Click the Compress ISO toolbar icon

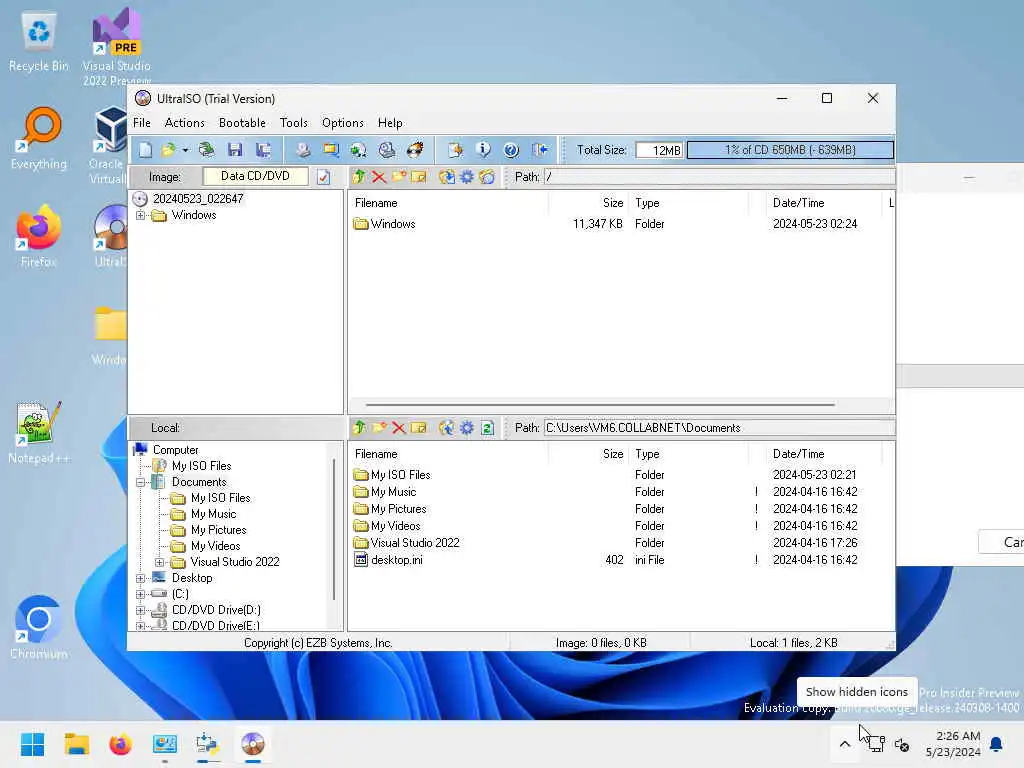(x=330, y=150)
